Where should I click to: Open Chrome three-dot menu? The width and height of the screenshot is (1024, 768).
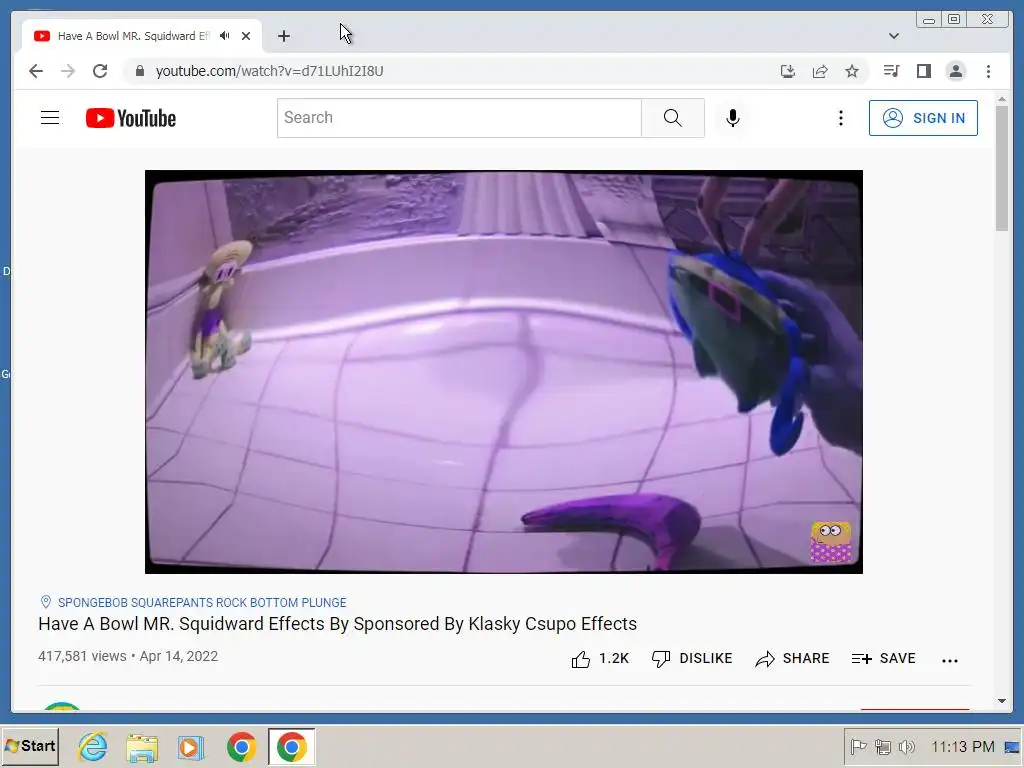pos(988,71)
